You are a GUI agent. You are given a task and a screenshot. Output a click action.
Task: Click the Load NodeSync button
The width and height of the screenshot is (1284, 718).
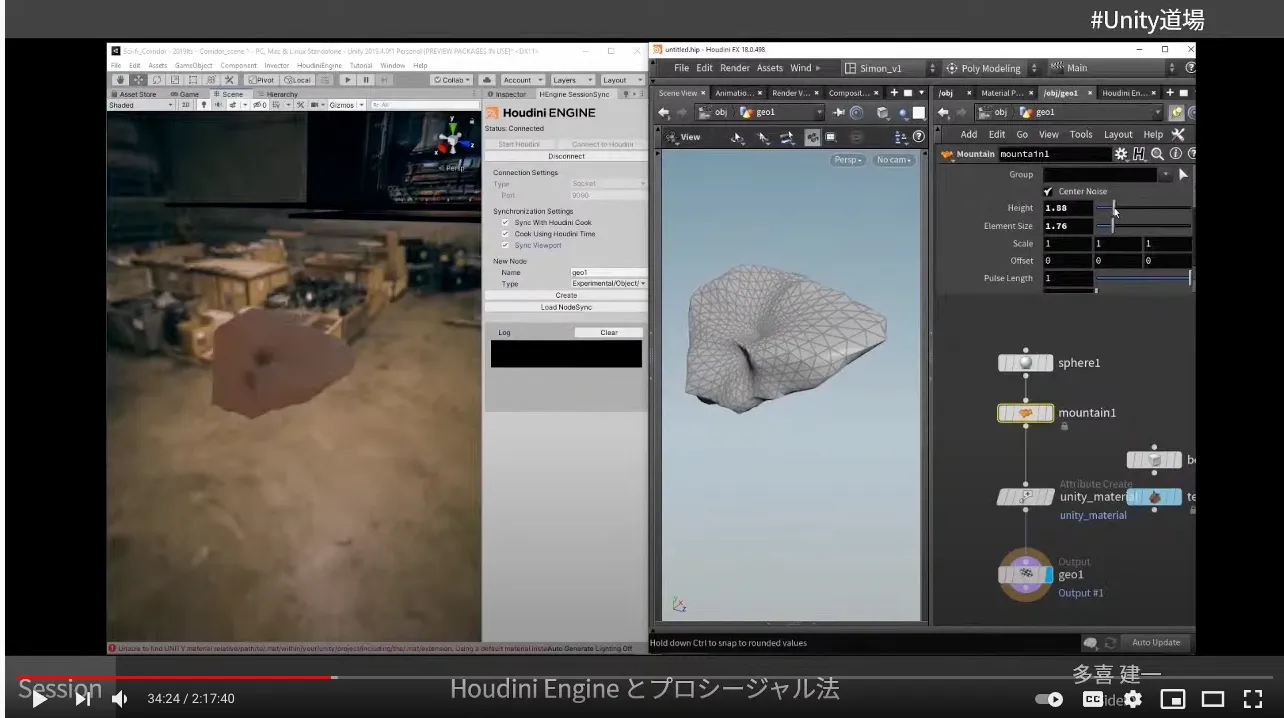[x=566, y=307]
